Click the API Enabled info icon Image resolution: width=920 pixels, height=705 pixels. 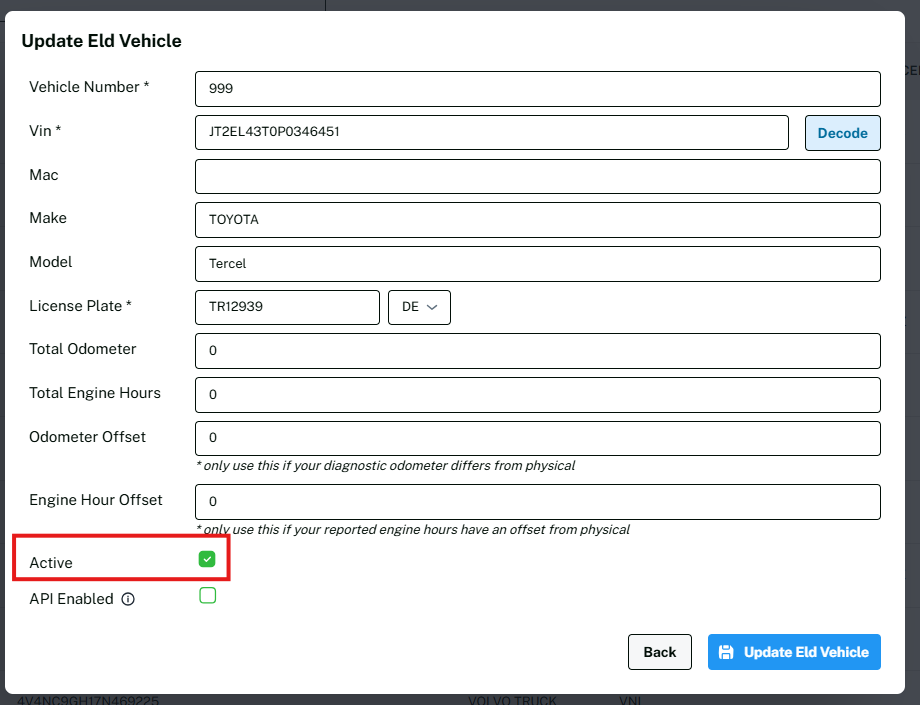[128, 600]
